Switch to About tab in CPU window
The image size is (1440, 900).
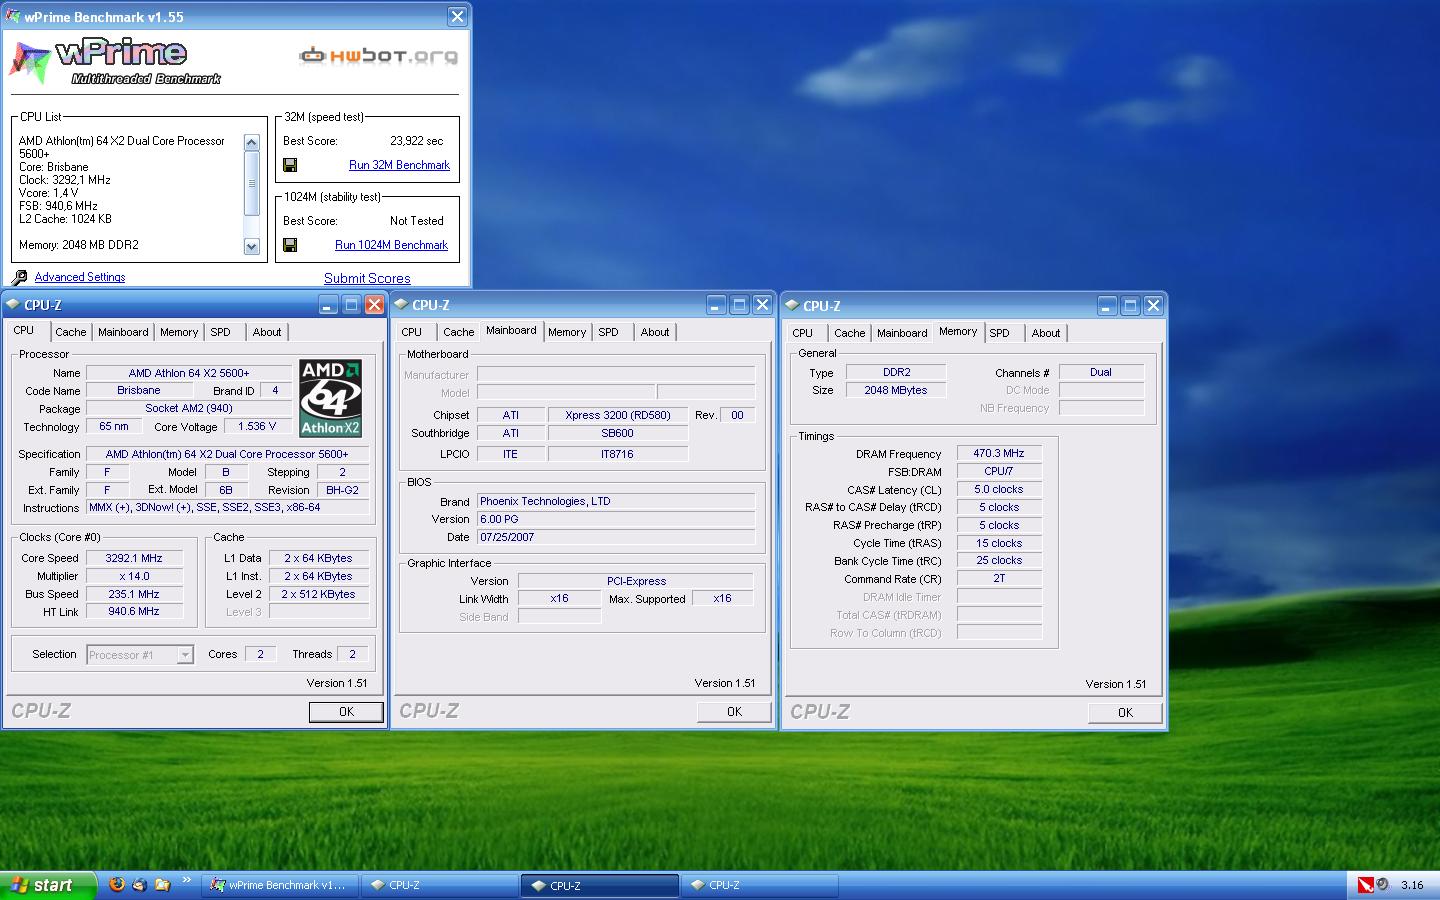267,332
